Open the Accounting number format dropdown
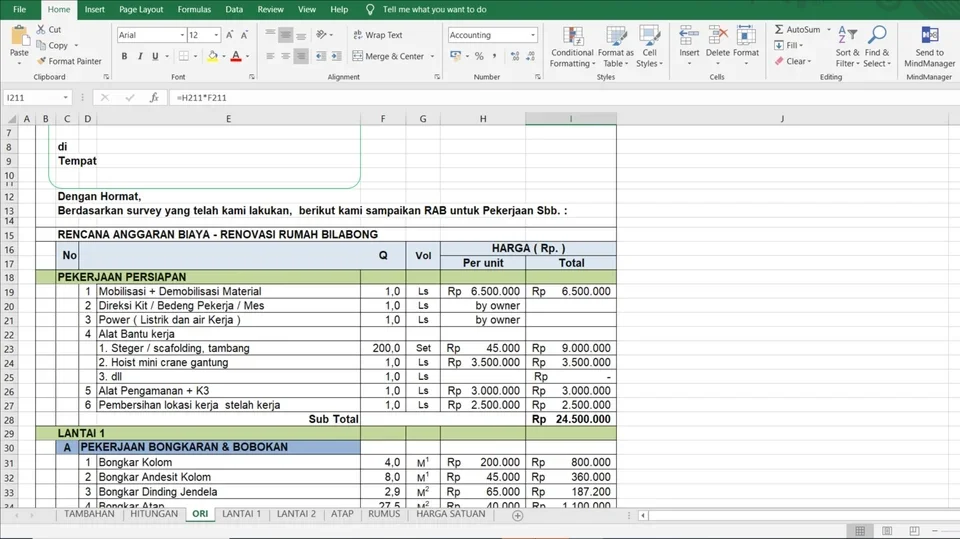Screen dimensions: 960x539 click(x=533, y=35)
